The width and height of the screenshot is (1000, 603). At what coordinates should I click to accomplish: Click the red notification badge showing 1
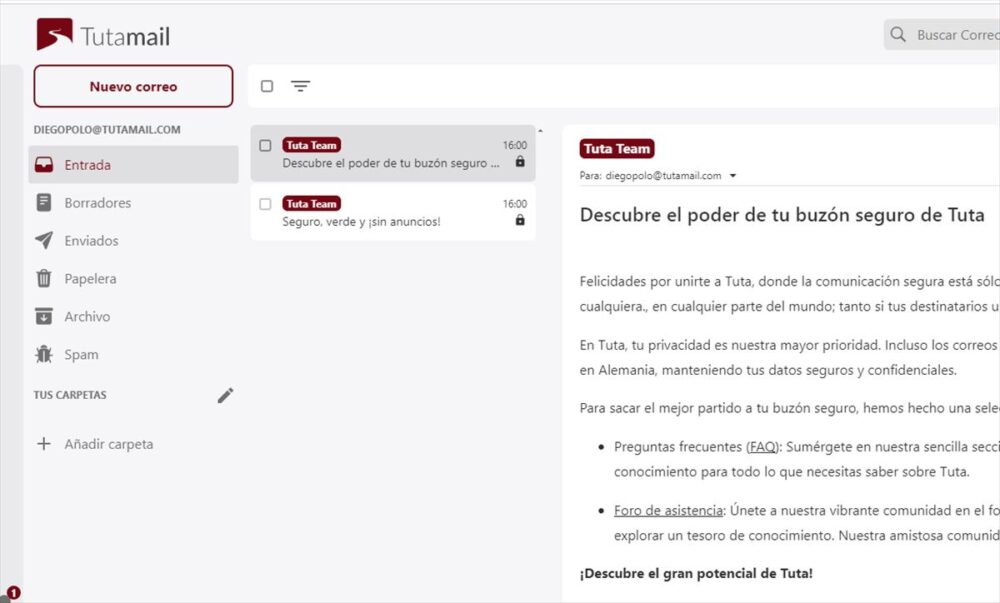[x=13, y=593]
